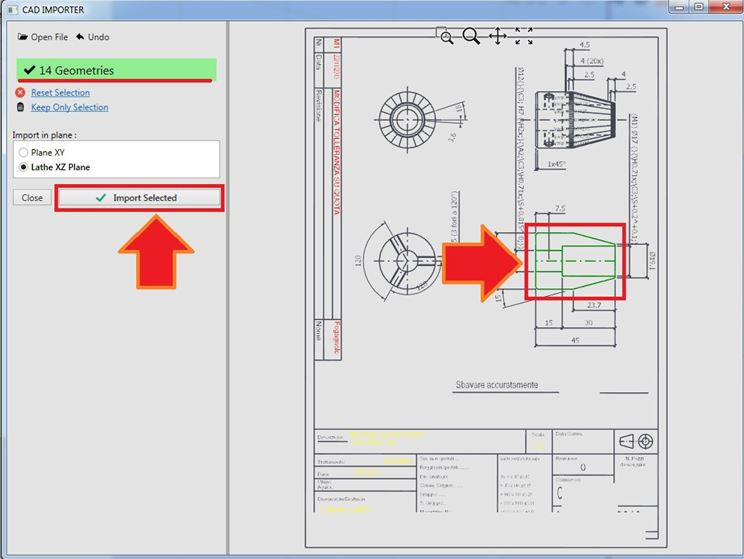Click the folder icon next to Open File
The width and height of the screenshot is (744, 559).
pos(22,37)
